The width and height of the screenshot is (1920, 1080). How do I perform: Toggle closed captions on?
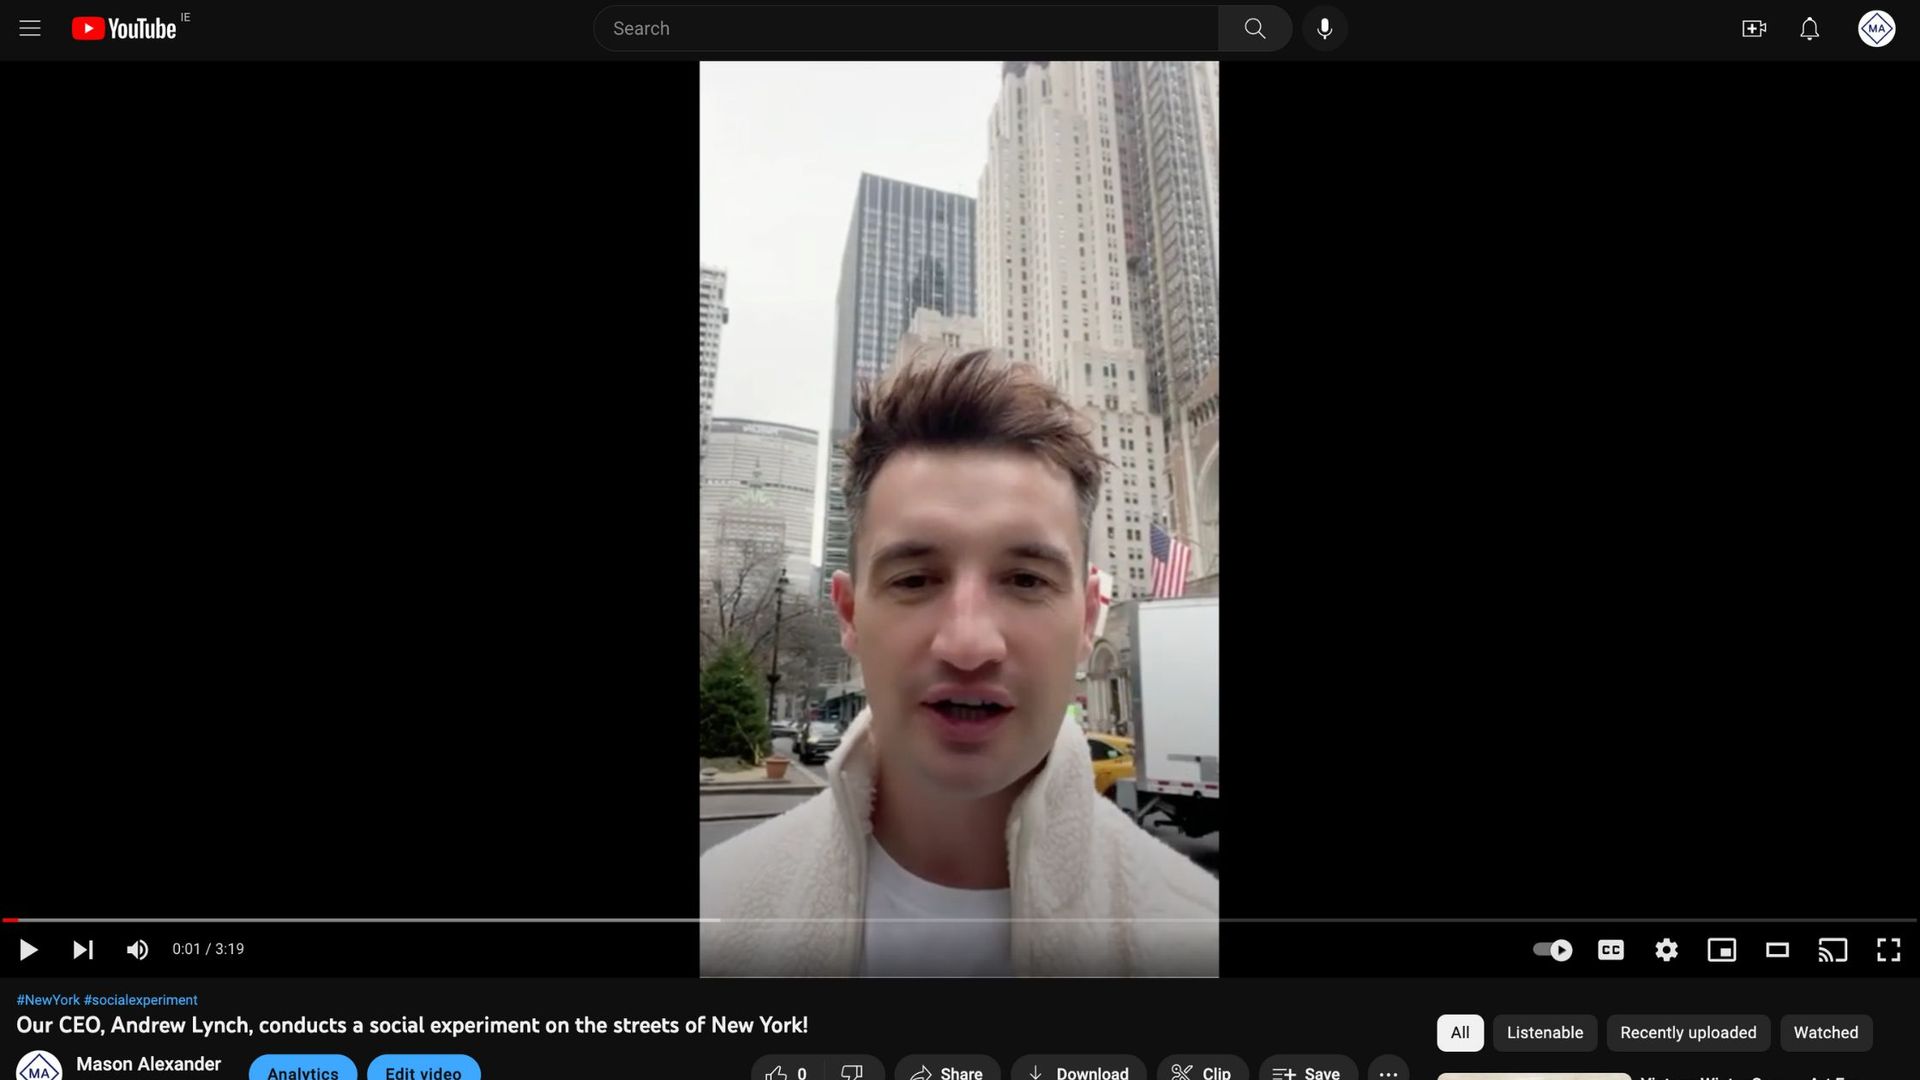coord(1610,950)
